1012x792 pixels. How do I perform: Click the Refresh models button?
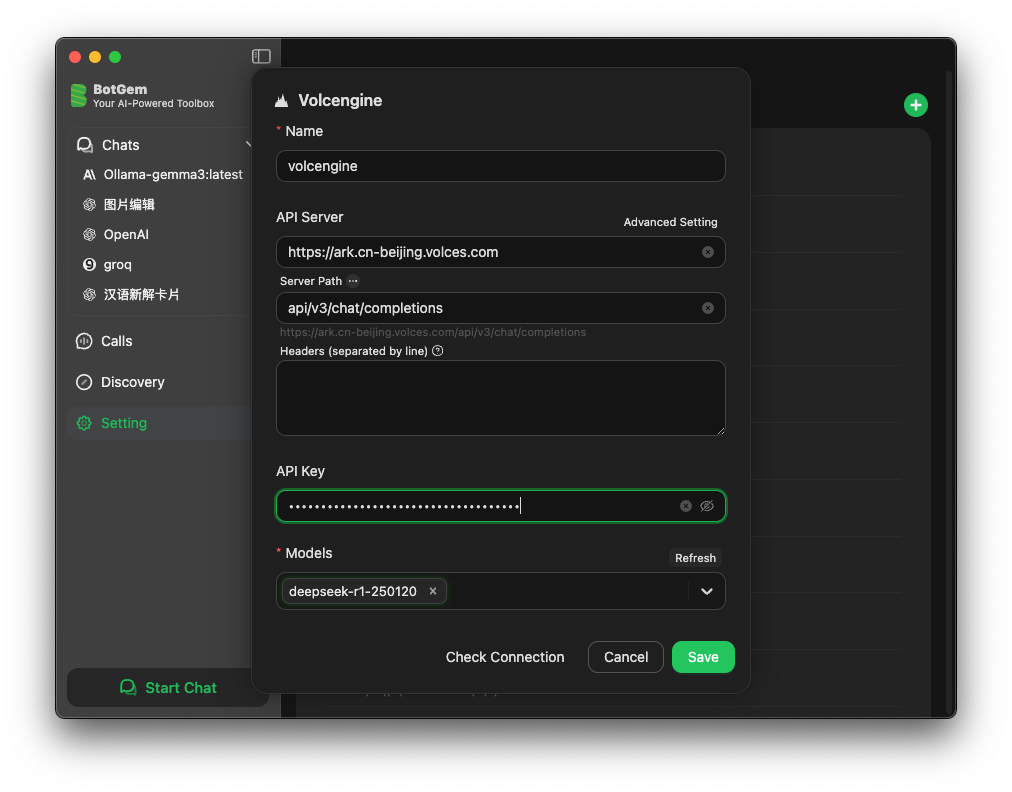click(x=695, y=558)
